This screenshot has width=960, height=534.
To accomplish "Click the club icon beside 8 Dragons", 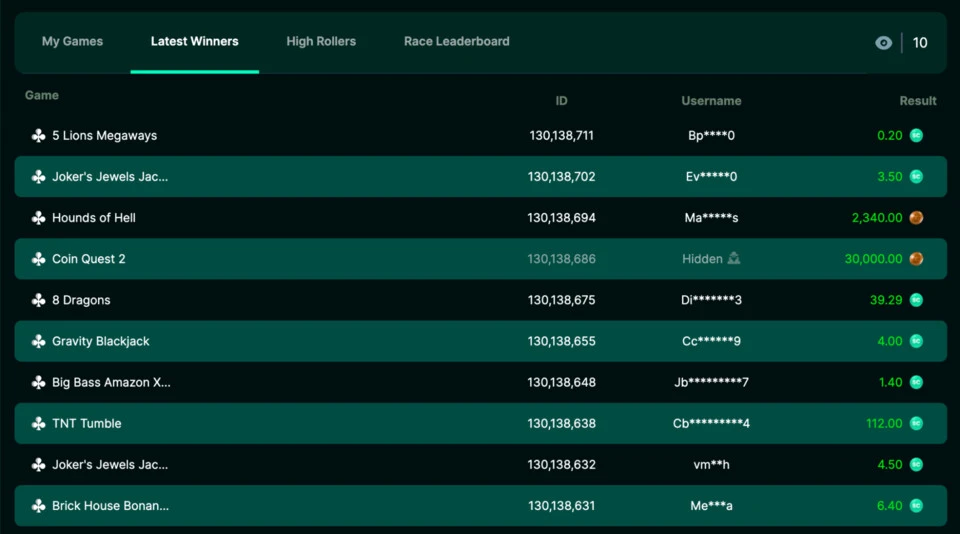I will (39, 300).
